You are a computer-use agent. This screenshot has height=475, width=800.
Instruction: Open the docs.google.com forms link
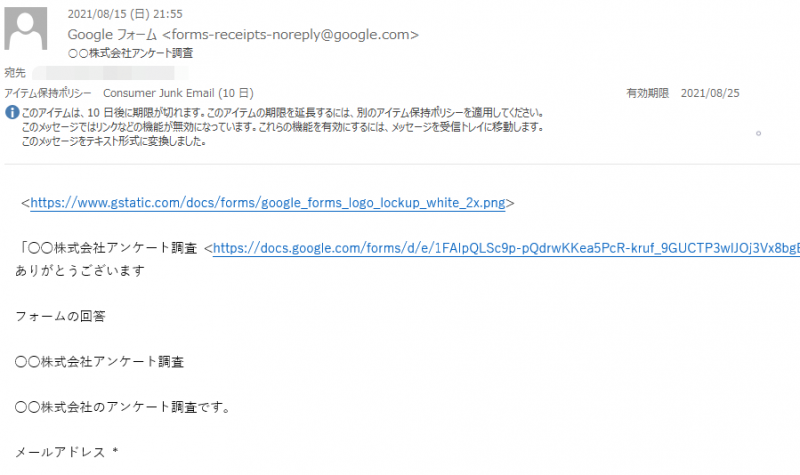pos(506,248)
